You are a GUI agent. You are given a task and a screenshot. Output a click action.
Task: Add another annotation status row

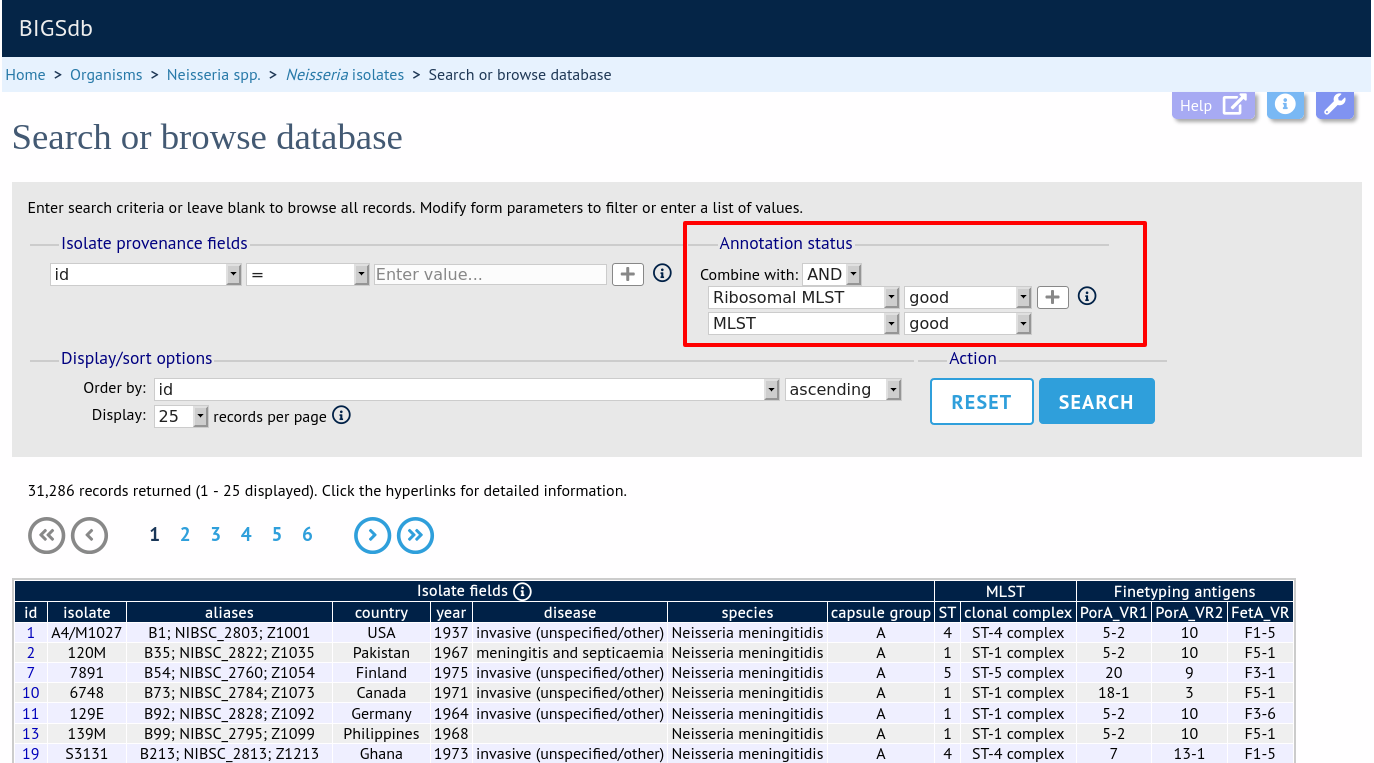point(1053,297)
